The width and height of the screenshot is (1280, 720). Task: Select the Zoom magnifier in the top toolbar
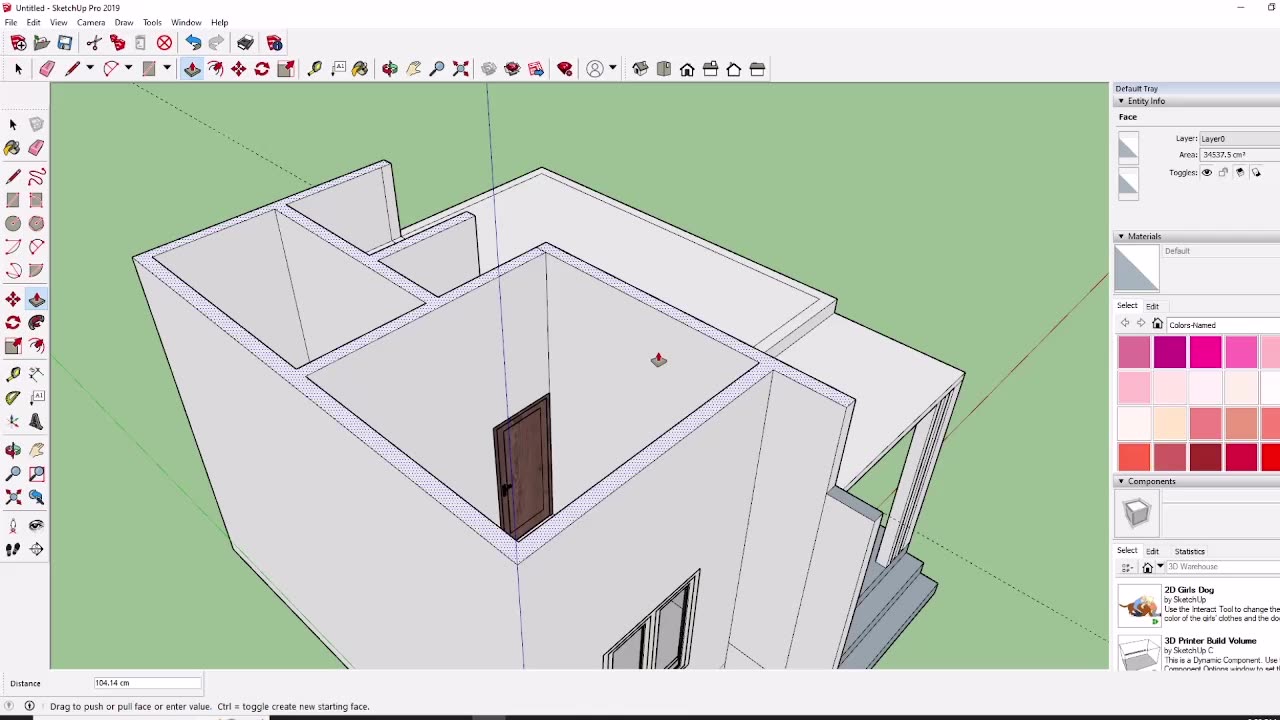437,69
